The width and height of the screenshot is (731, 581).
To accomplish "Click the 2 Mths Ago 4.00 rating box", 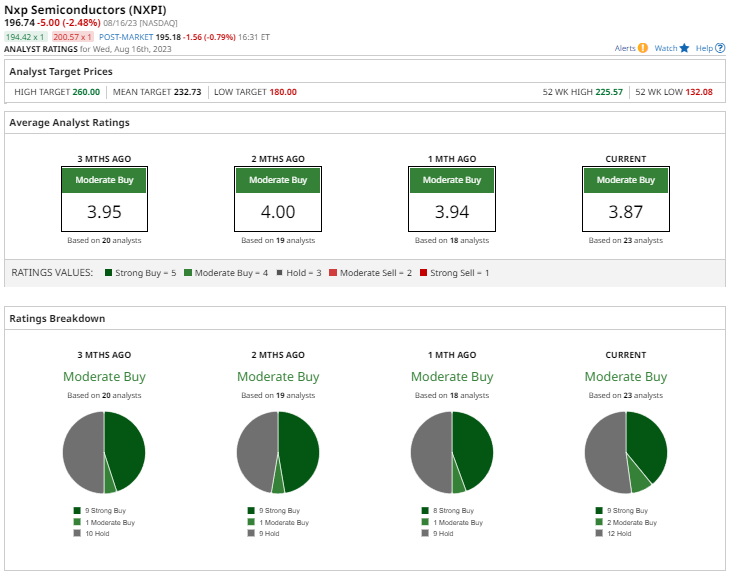I will pos(278,212).
